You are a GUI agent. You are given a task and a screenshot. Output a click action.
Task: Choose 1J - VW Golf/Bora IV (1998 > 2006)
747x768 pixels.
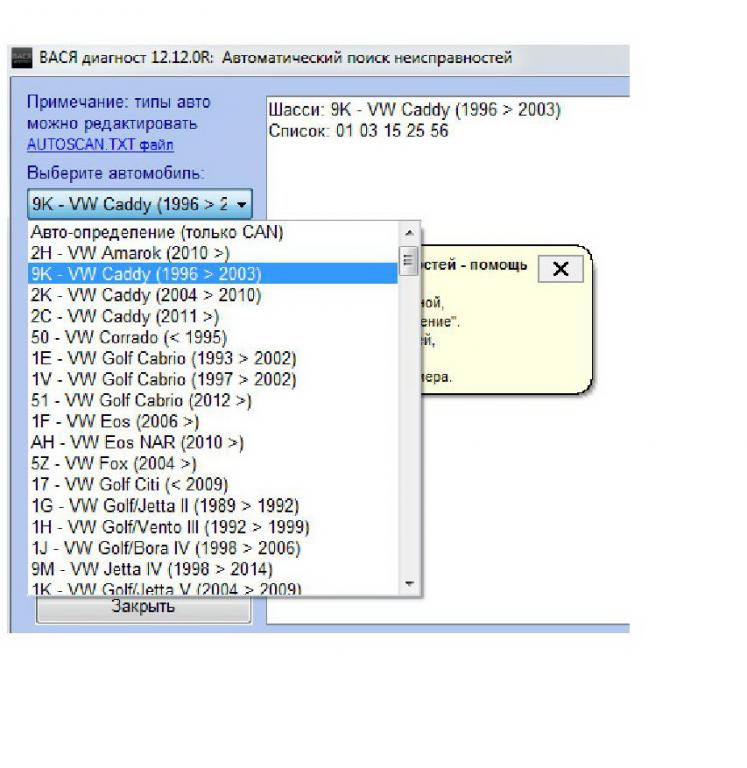coord(213,549)
